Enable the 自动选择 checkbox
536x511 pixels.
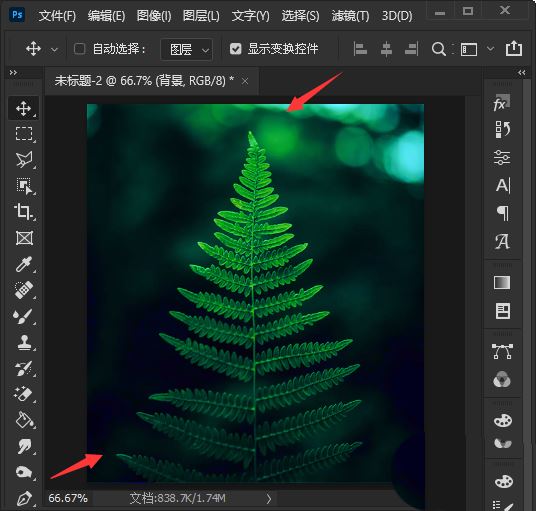pos(79,49)
